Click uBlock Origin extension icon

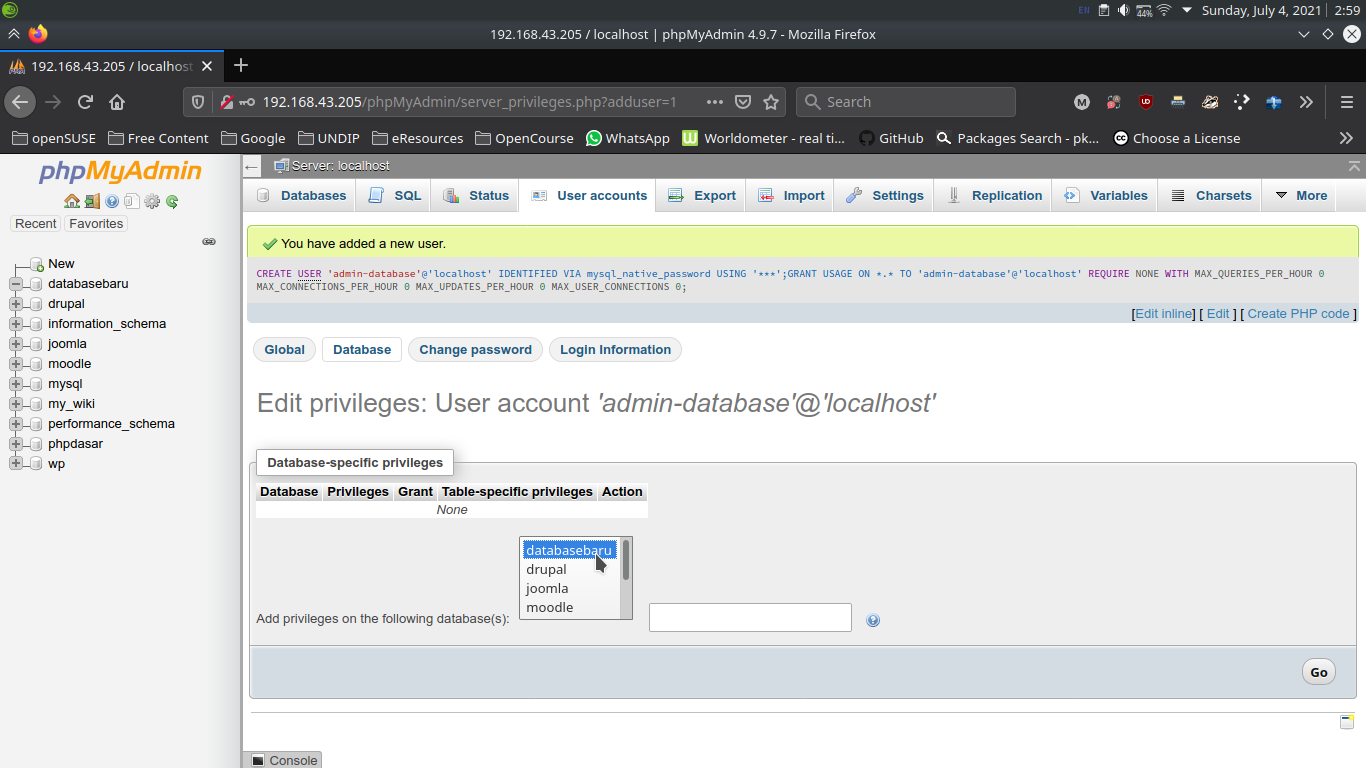coord(1146,102)
